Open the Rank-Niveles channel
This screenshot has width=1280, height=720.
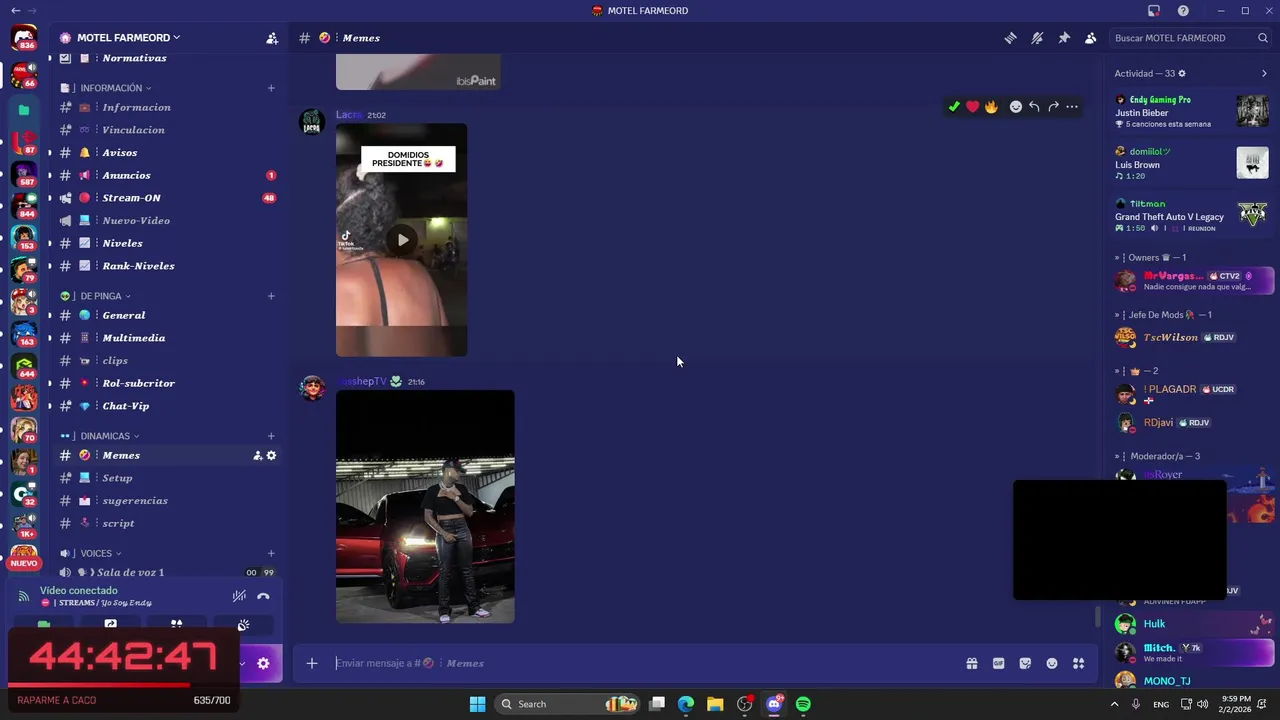click(x=166, y=266)
